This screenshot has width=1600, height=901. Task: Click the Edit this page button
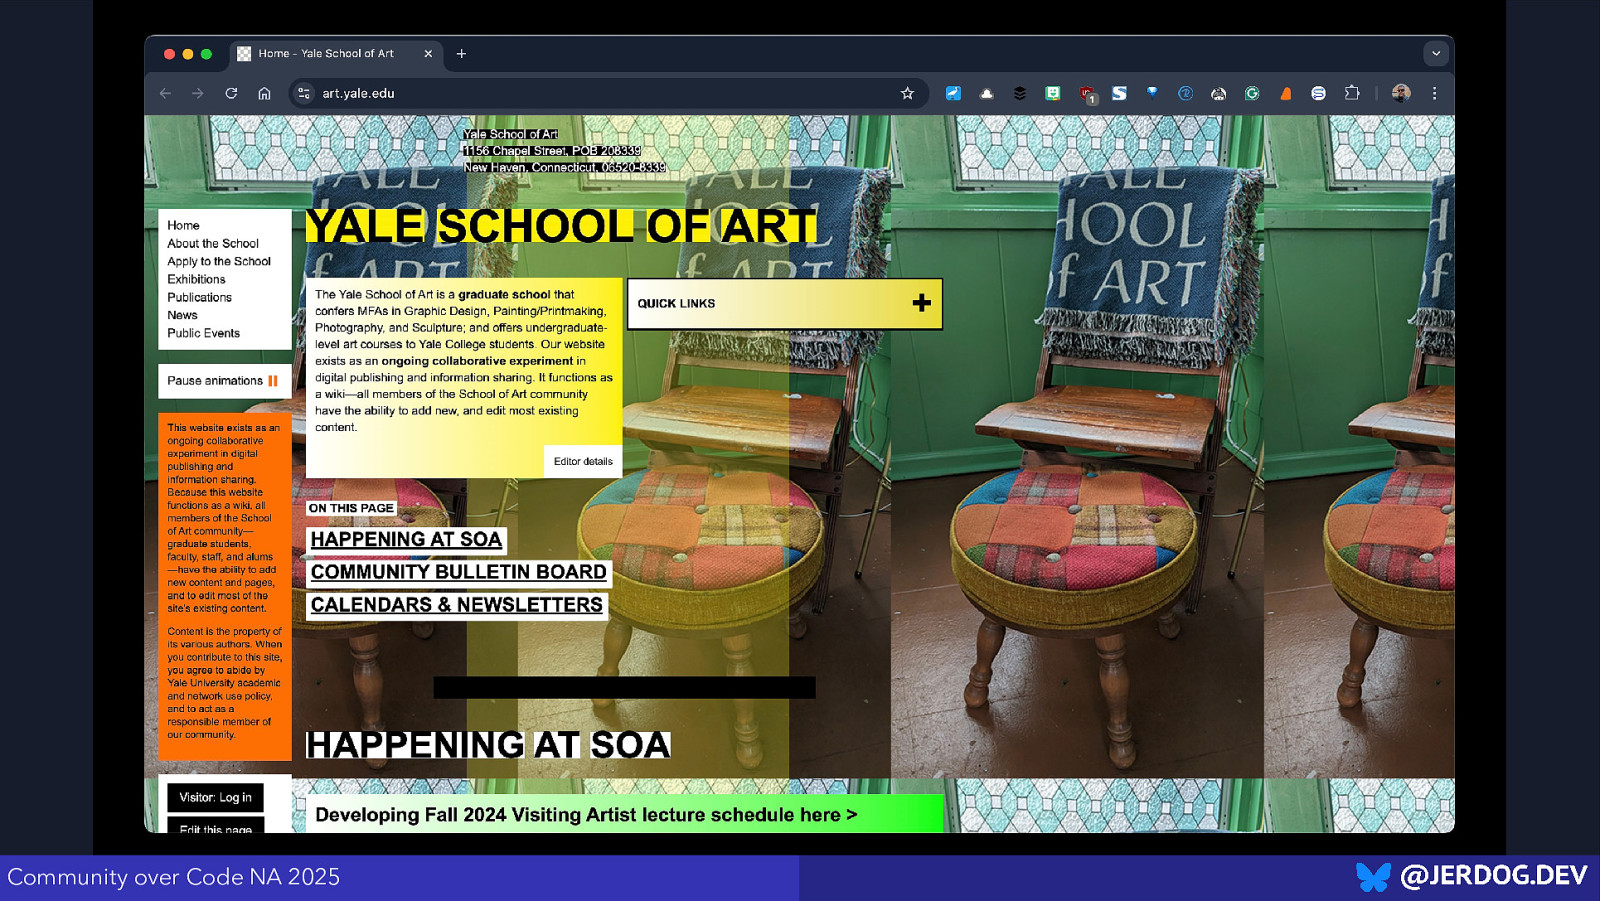tap(215, 826)
